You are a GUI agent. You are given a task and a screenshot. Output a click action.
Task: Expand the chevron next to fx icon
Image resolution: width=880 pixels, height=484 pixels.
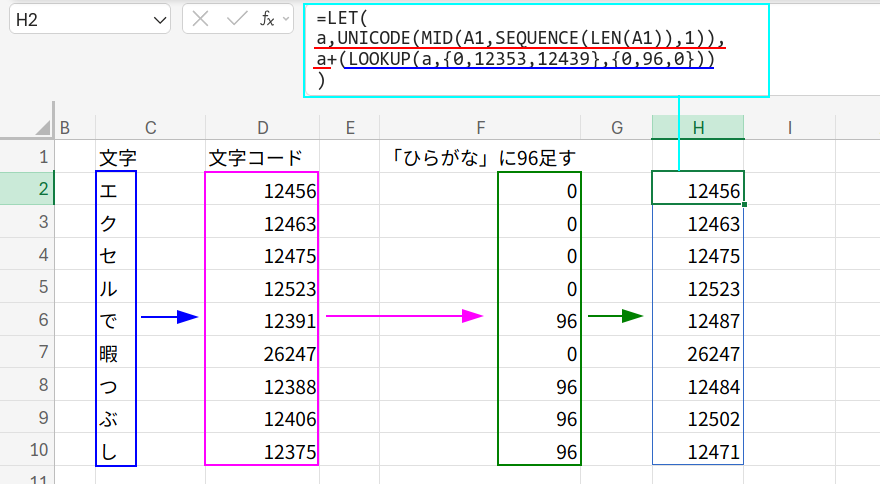[x=286, y=18]
